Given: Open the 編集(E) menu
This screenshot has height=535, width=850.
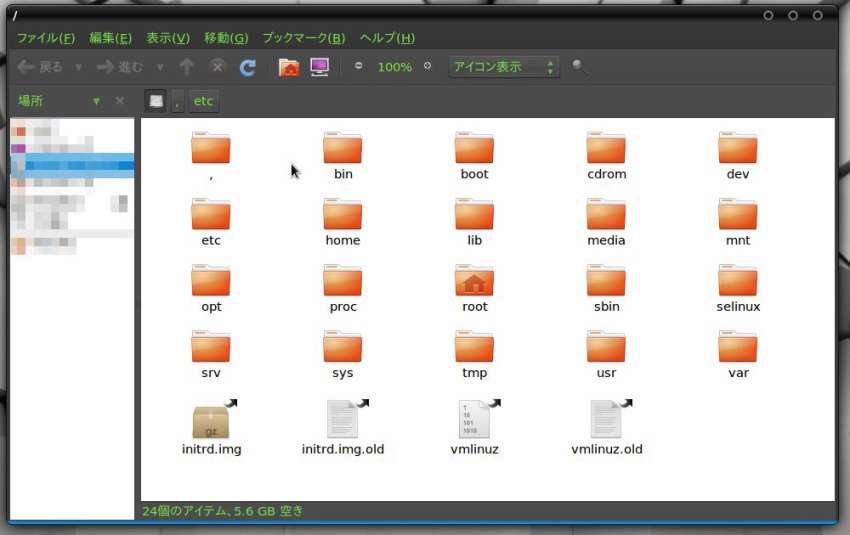Looking at the screenshot, I should [111, 38].
